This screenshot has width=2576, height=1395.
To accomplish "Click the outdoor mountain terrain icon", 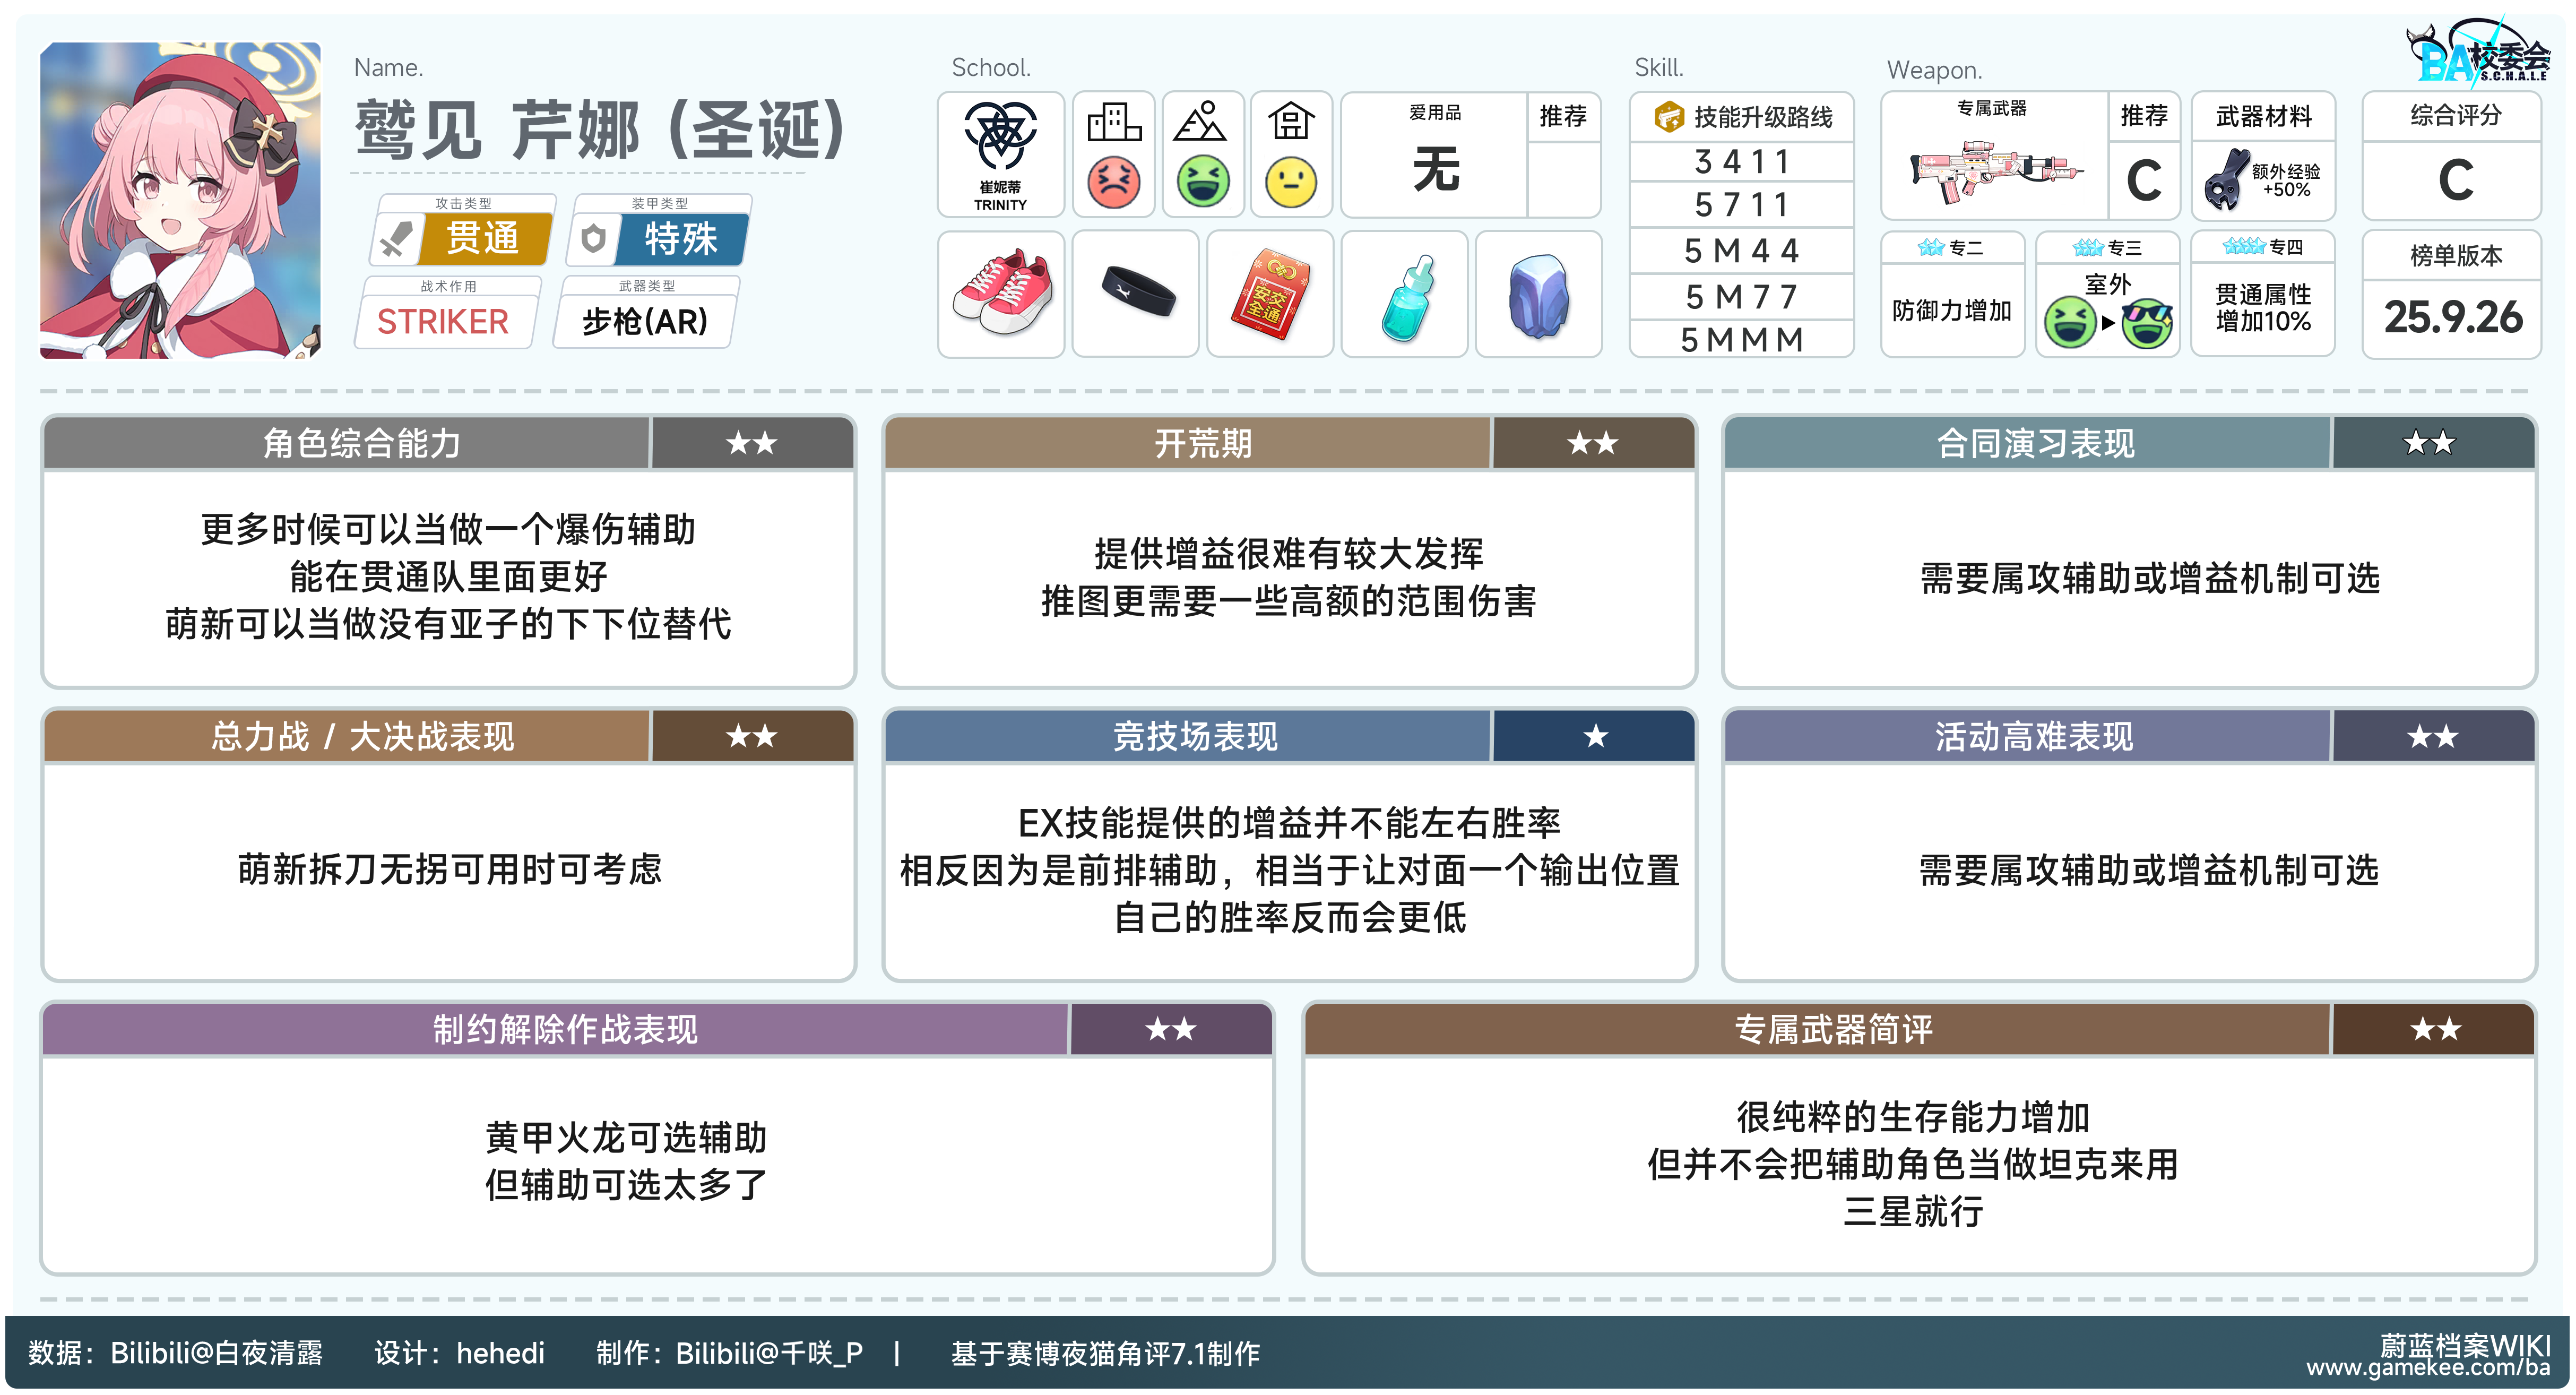I will coord(1201,122).
